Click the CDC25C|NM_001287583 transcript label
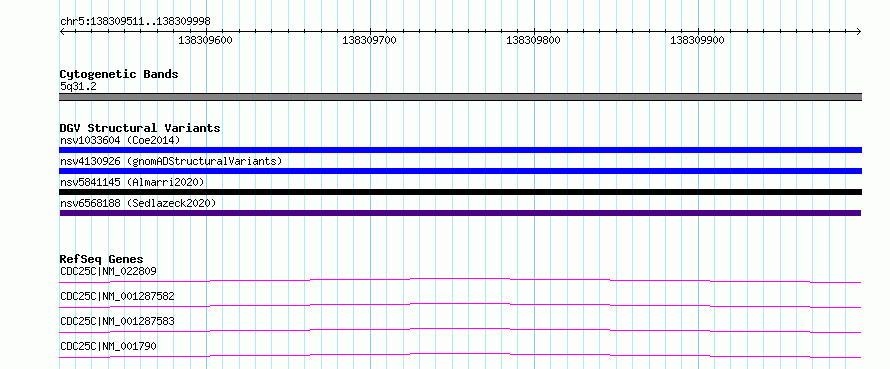Screen dimensions: 890x369 point(117,321)
